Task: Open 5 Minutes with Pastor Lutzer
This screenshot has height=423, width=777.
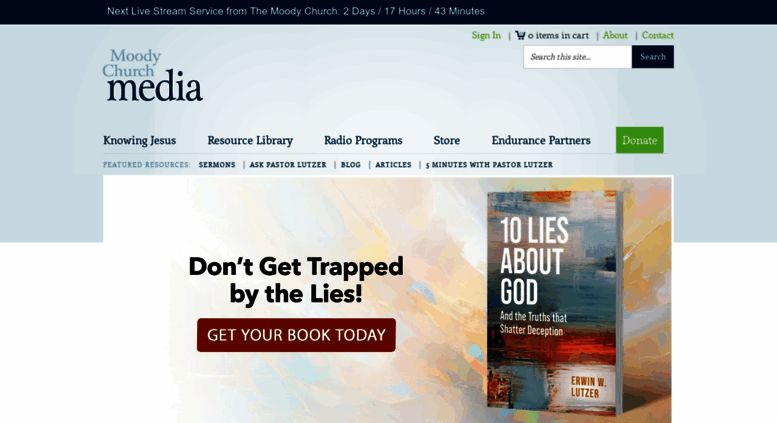Action: (489, 164)
